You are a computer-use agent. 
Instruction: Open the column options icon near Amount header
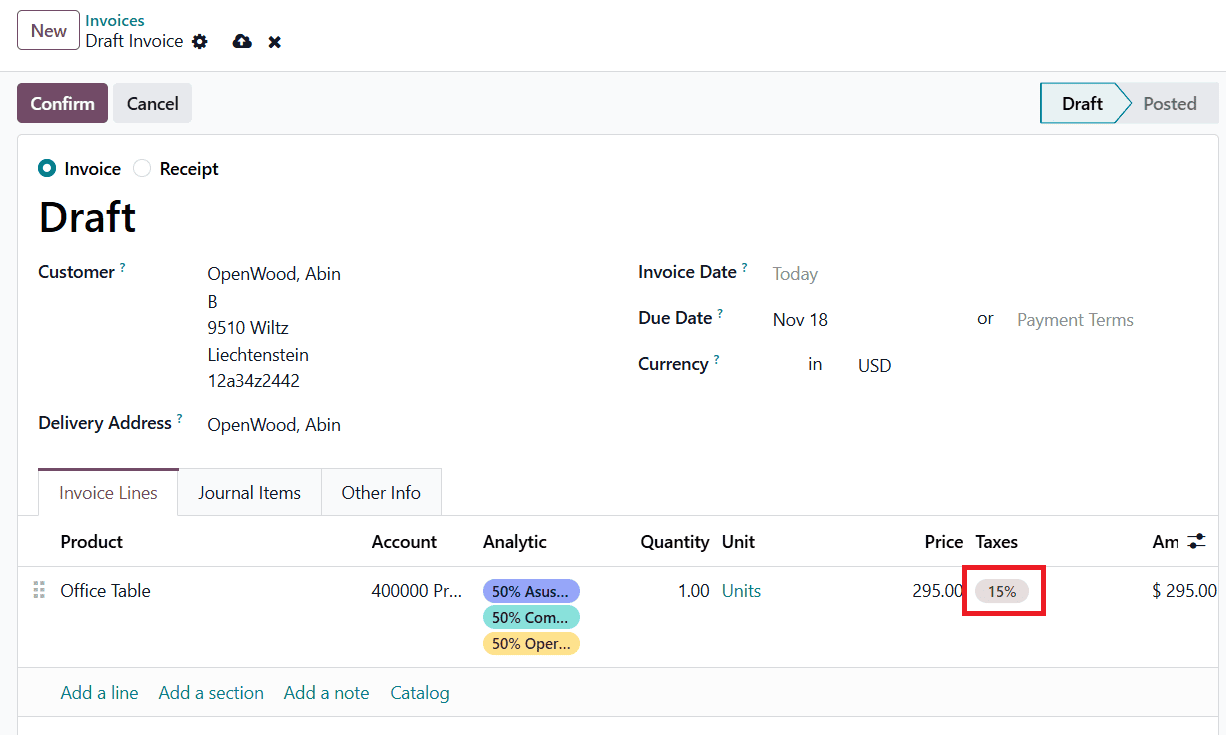pos(1196,541)
